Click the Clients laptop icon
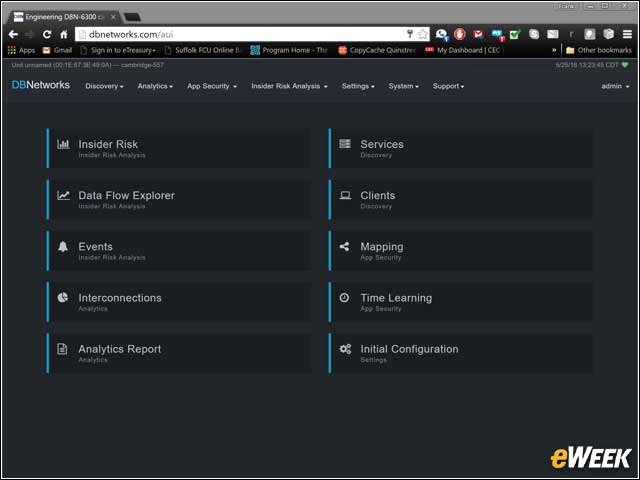This screenshot has height=480, width=640. coord(345,195)
